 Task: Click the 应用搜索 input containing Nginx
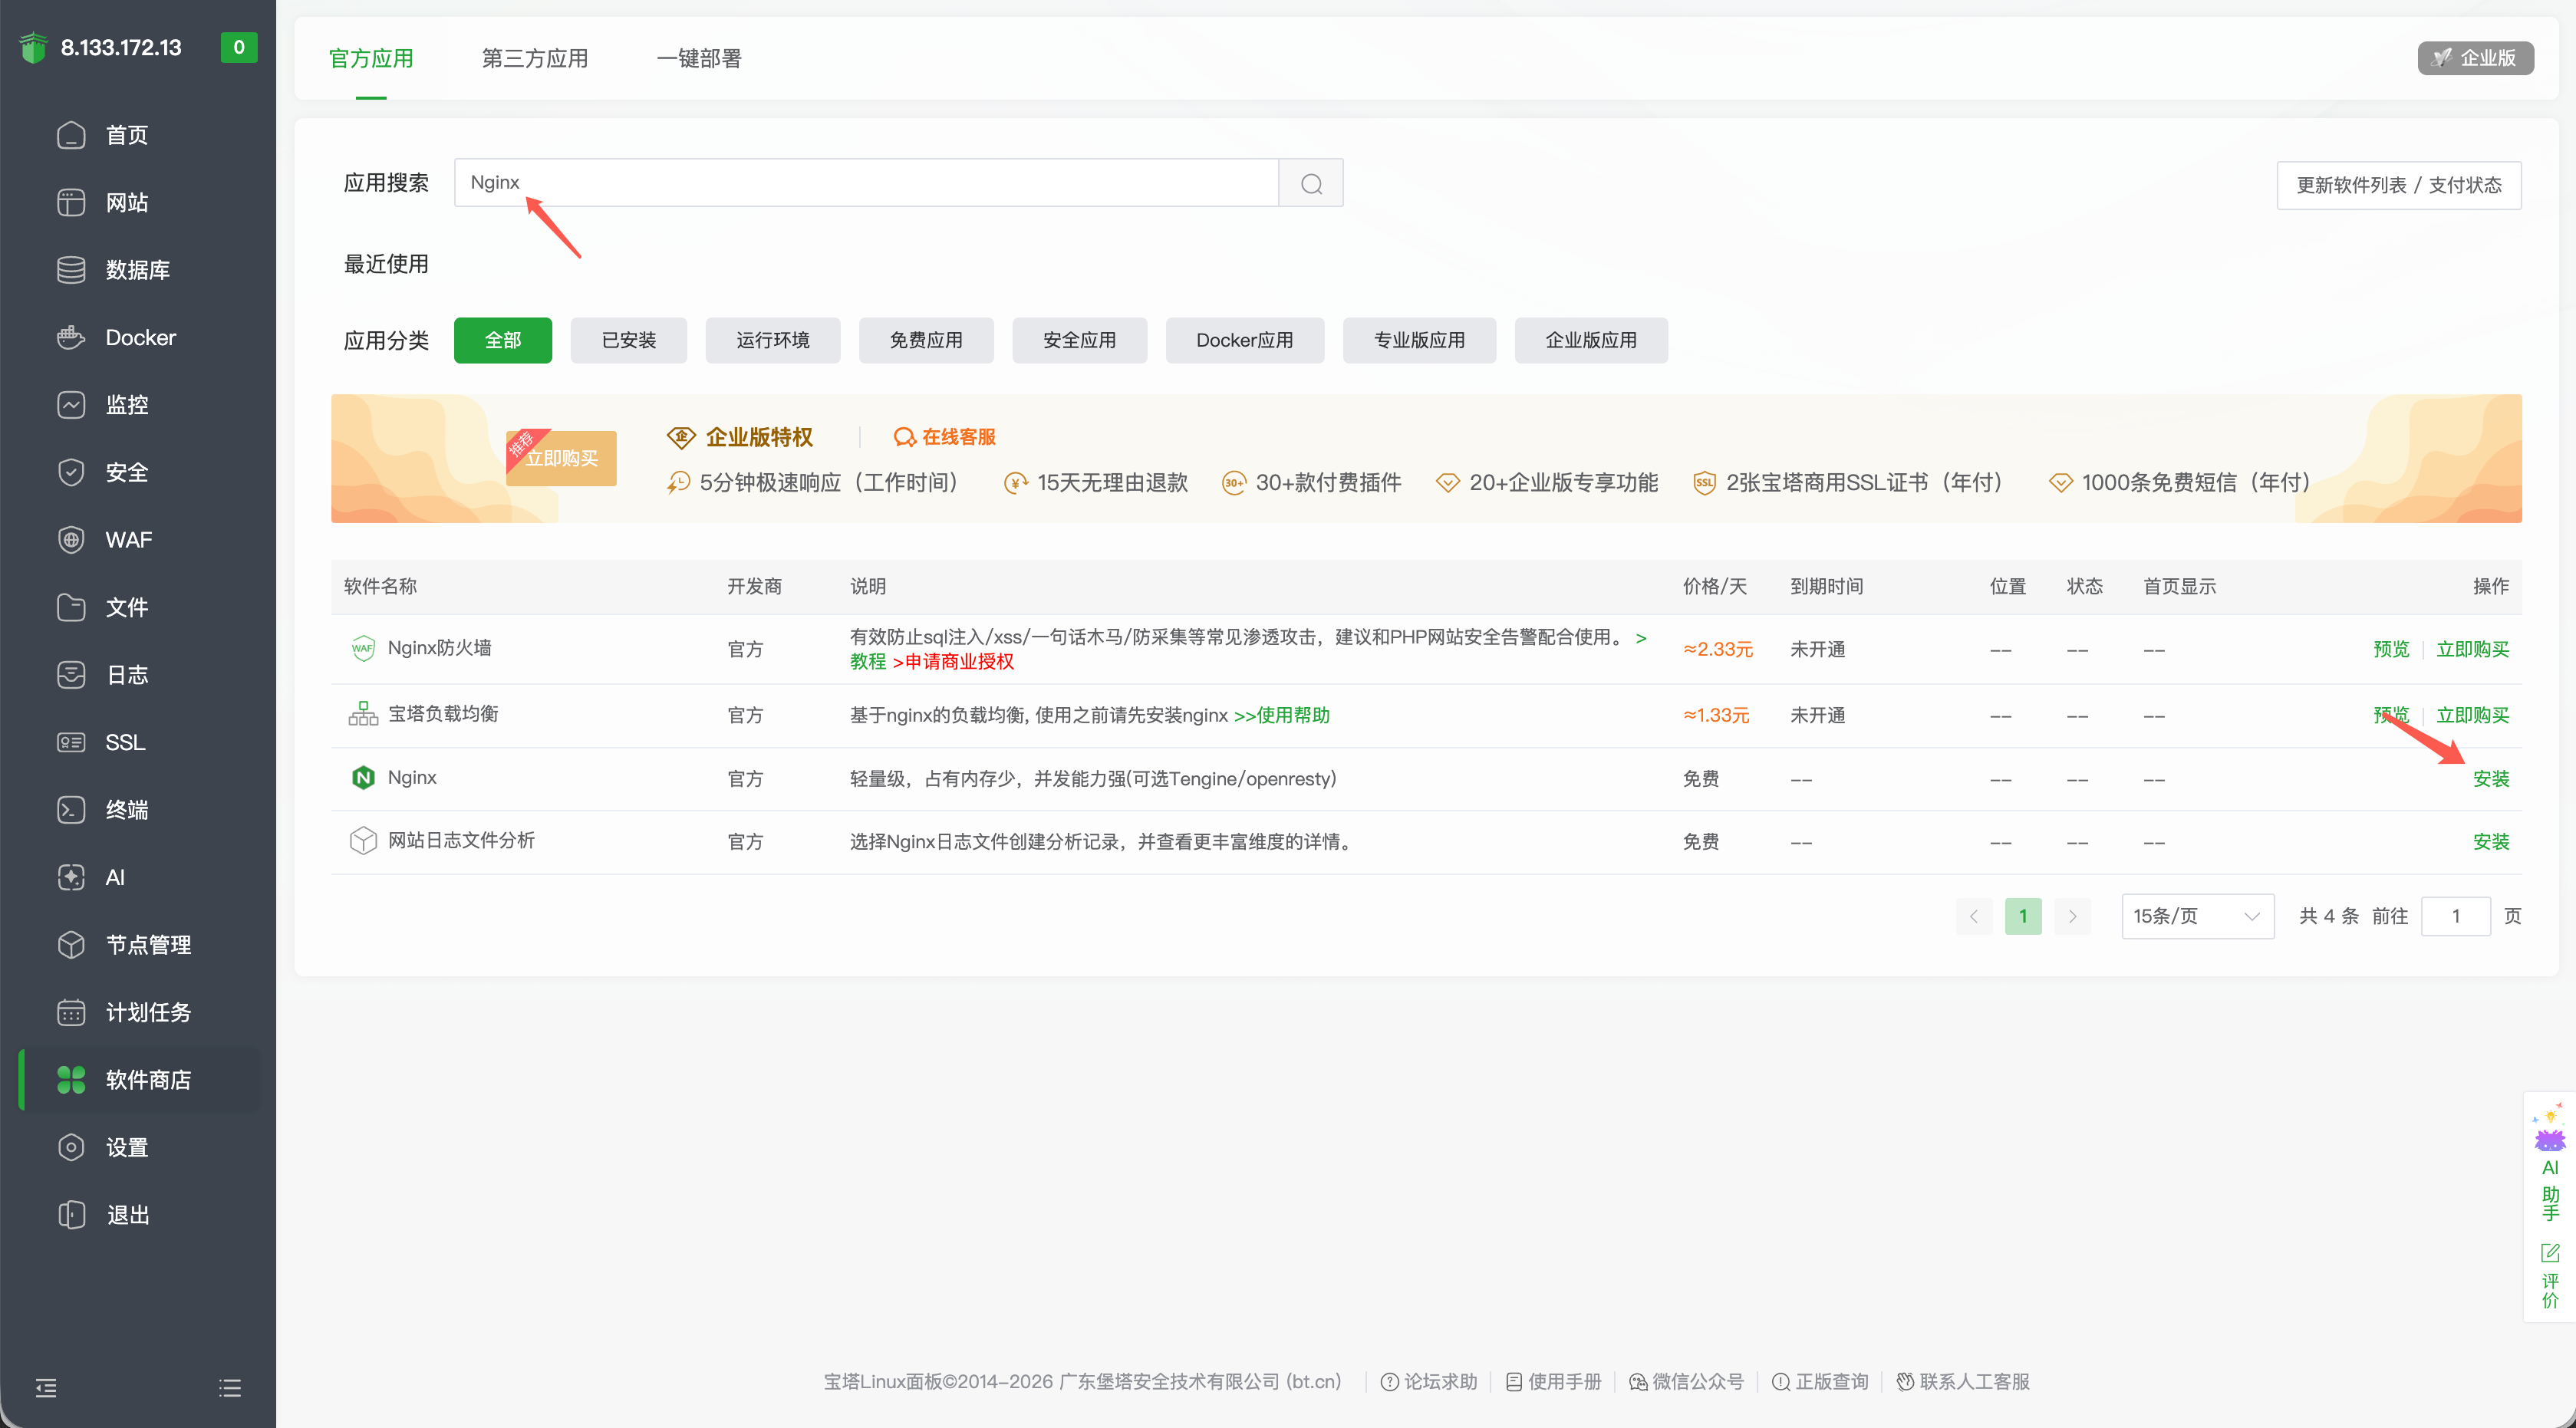tap(866, 183)
